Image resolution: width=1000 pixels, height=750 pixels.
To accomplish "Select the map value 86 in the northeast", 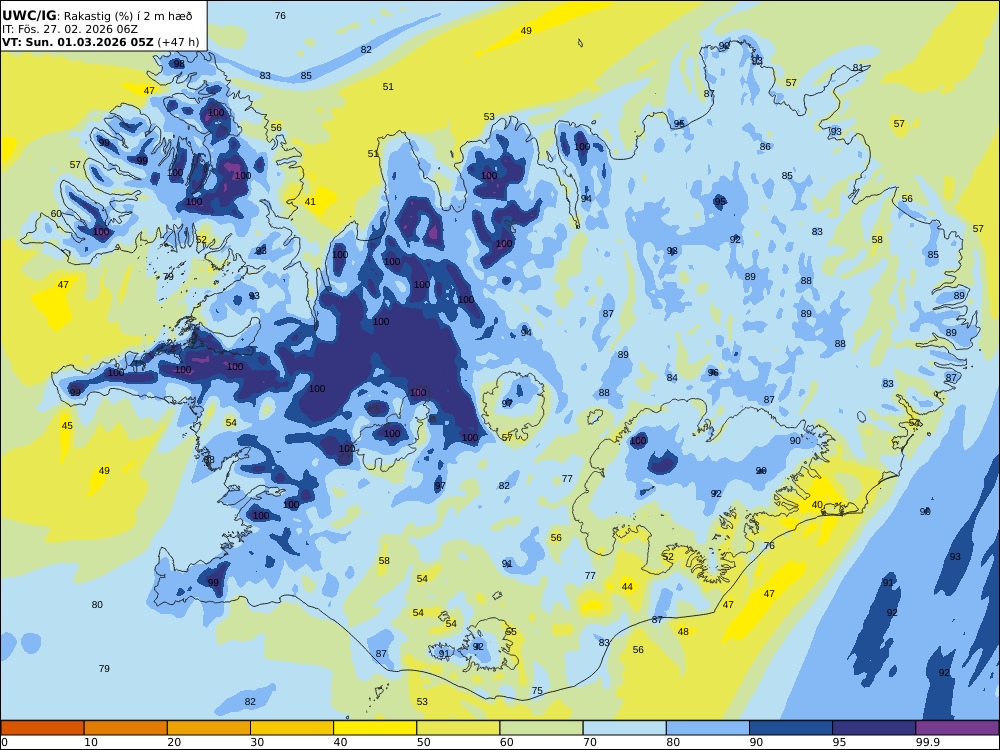I will [x=765, y=146].
